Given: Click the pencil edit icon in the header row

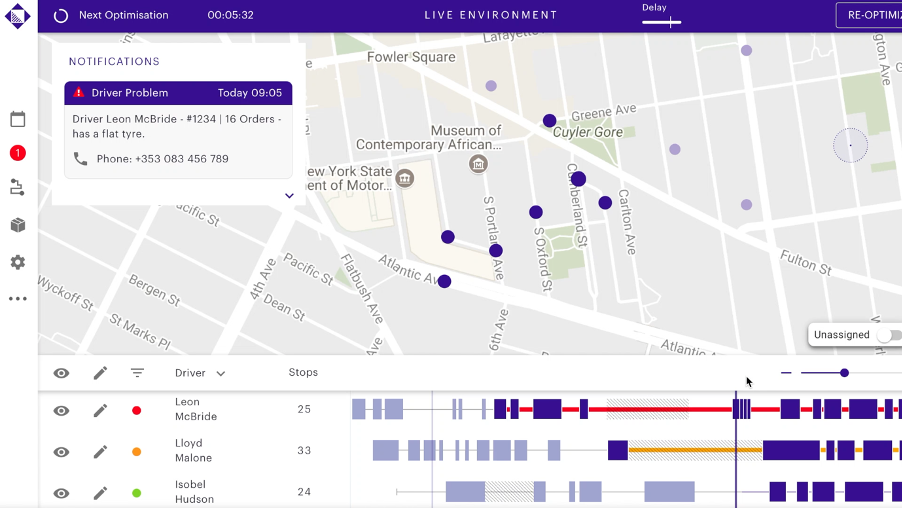Looking at the screenshot, I should (x=100, y=373).
